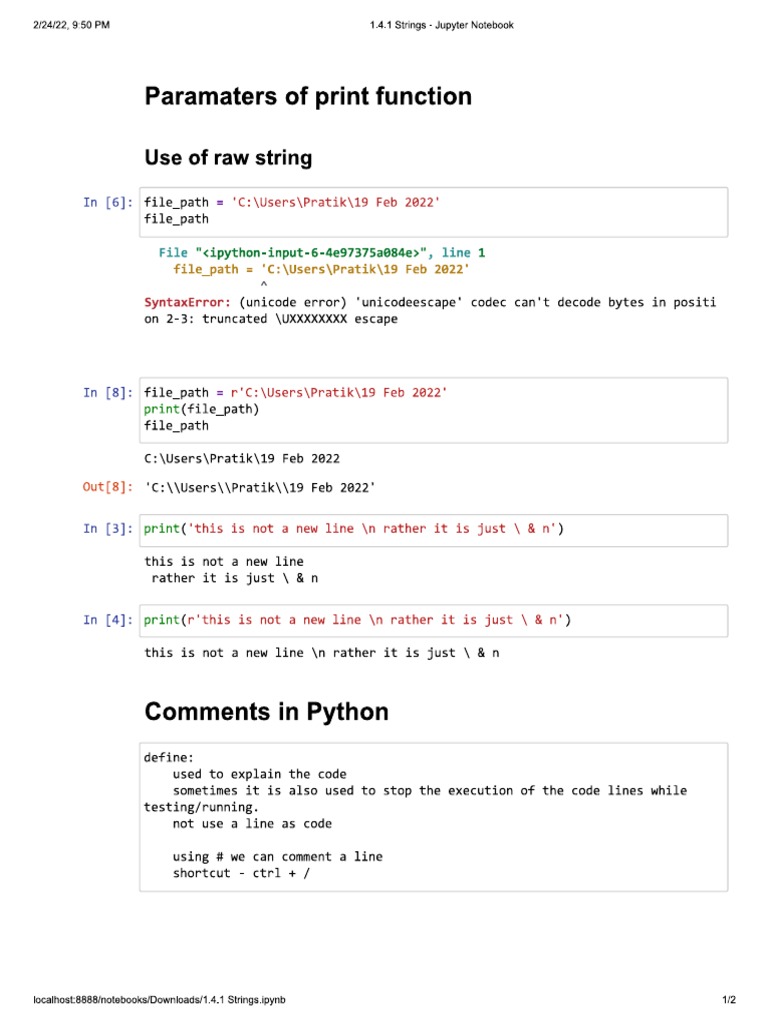
Task: Click the 'Use of raw string' heading
Action: click(x=228, y=158)
